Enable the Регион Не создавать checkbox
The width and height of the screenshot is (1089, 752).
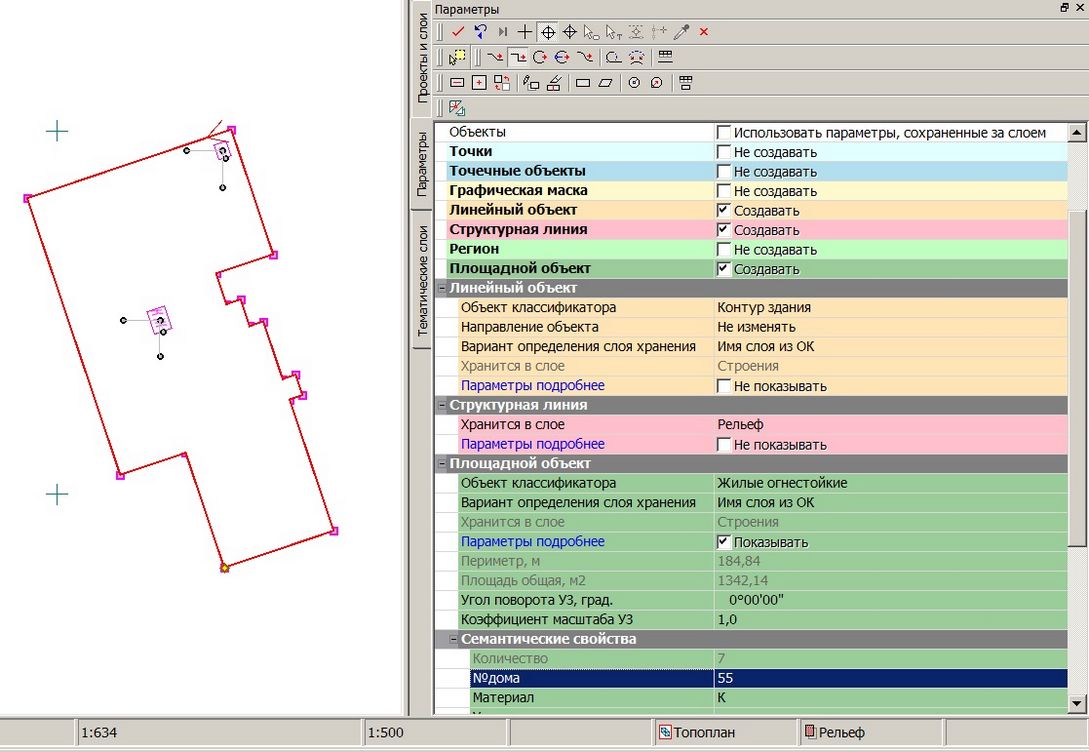[x=723, y=250]
